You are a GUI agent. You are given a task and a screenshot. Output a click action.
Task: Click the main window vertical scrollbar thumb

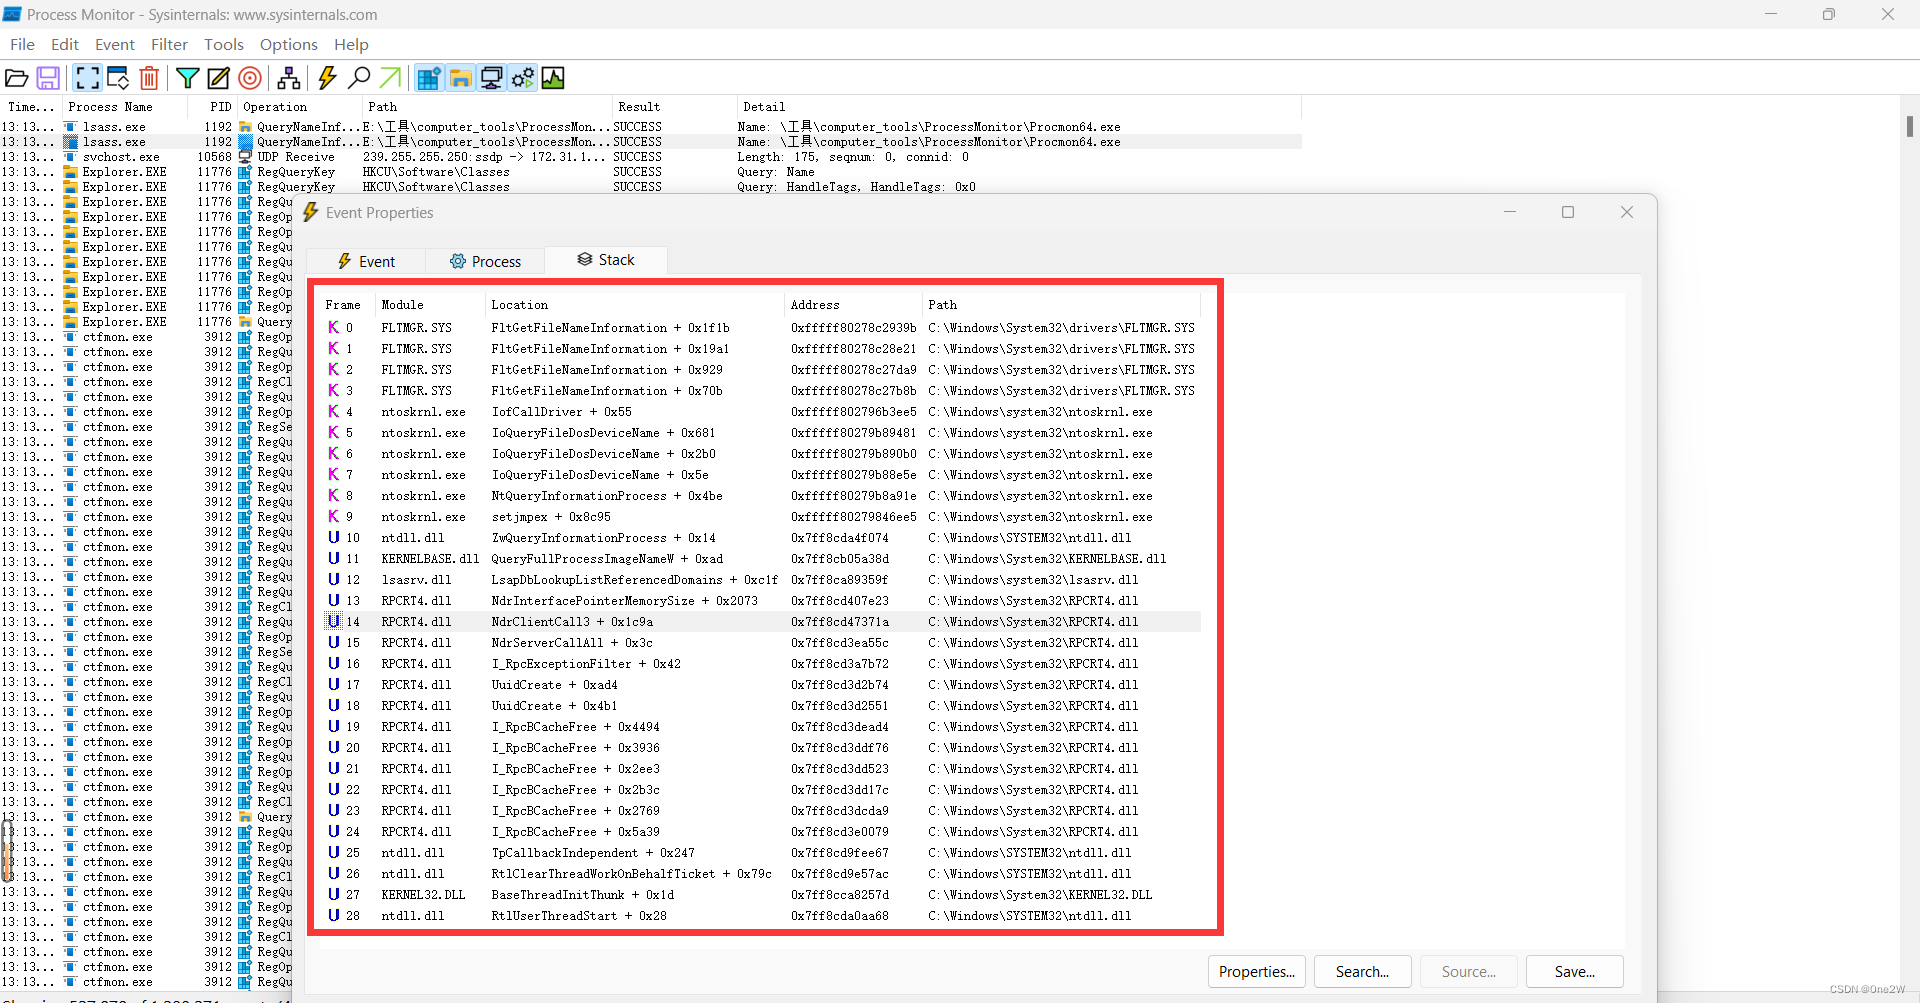click(x=1909, y=127)
